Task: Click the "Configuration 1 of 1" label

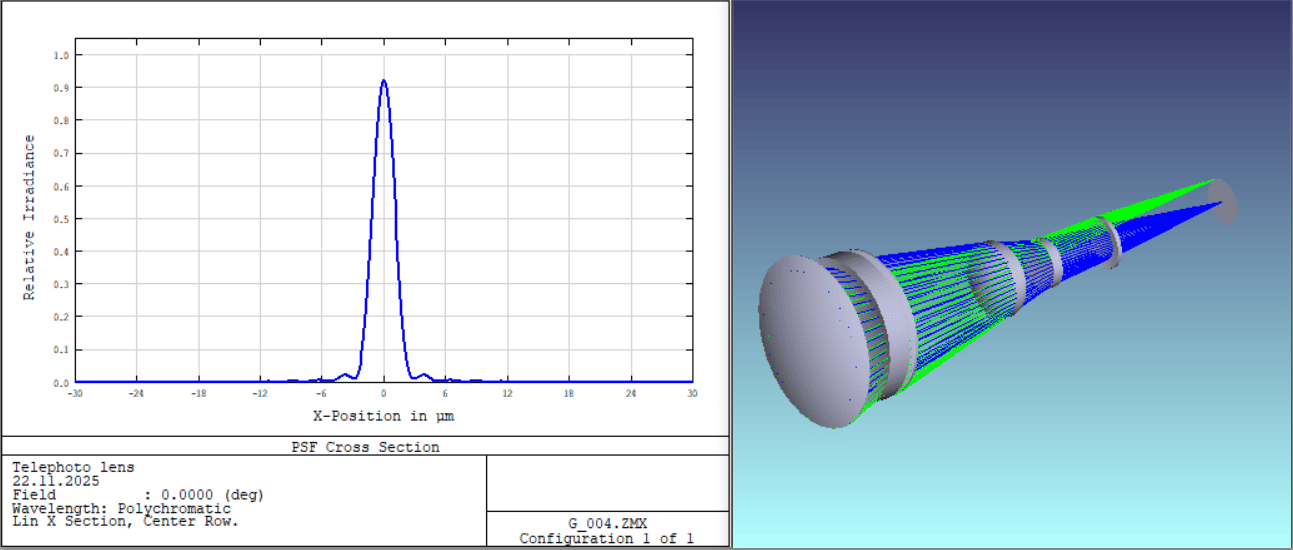Action: coord(607,539)
